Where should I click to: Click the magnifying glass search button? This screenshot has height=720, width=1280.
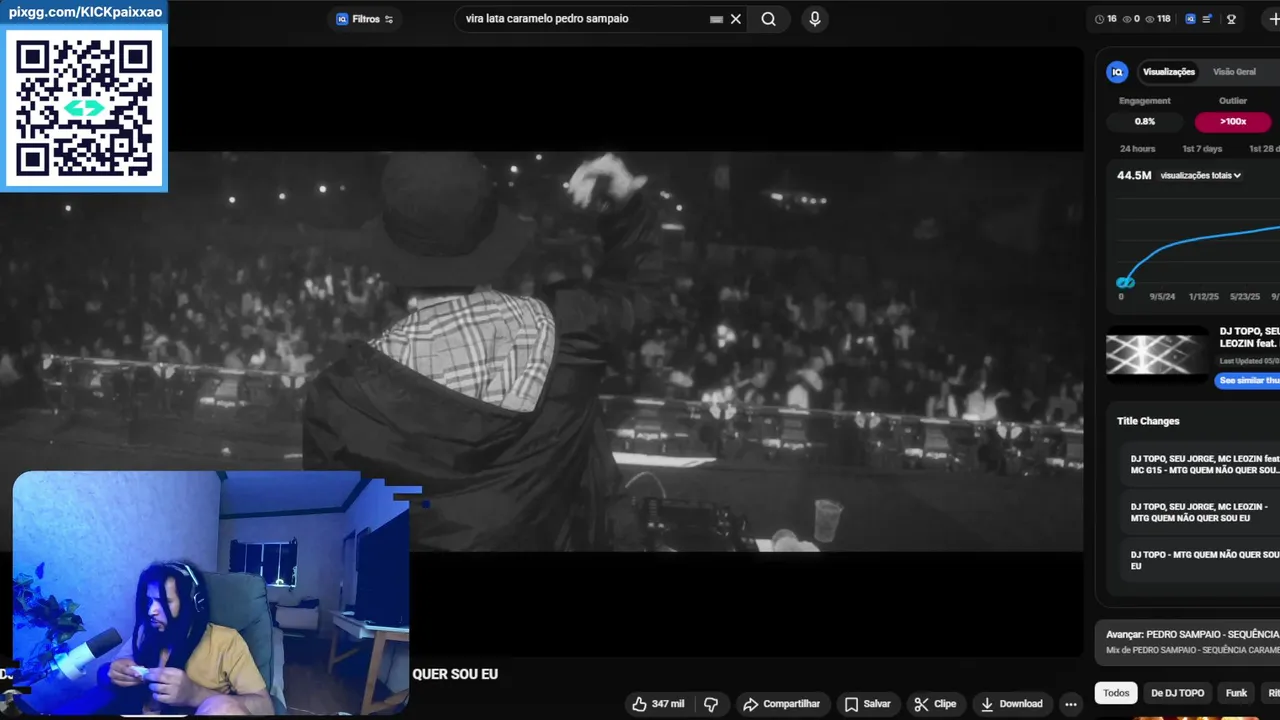pos(768,19)
